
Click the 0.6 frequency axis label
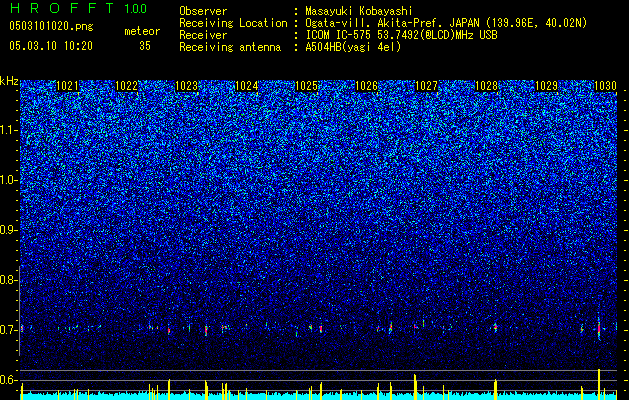(8, 380)
